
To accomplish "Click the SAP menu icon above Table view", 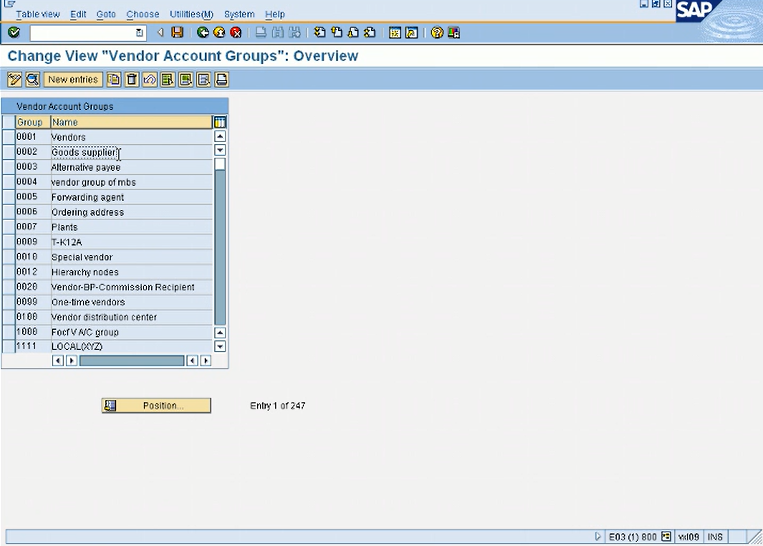I will 9,4.
